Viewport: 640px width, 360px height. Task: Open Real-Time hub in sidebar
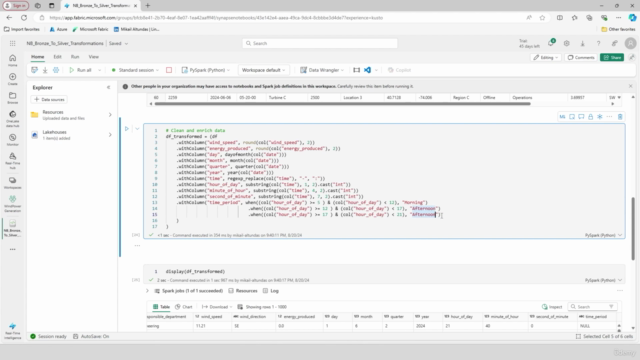[x=13, y=161]
